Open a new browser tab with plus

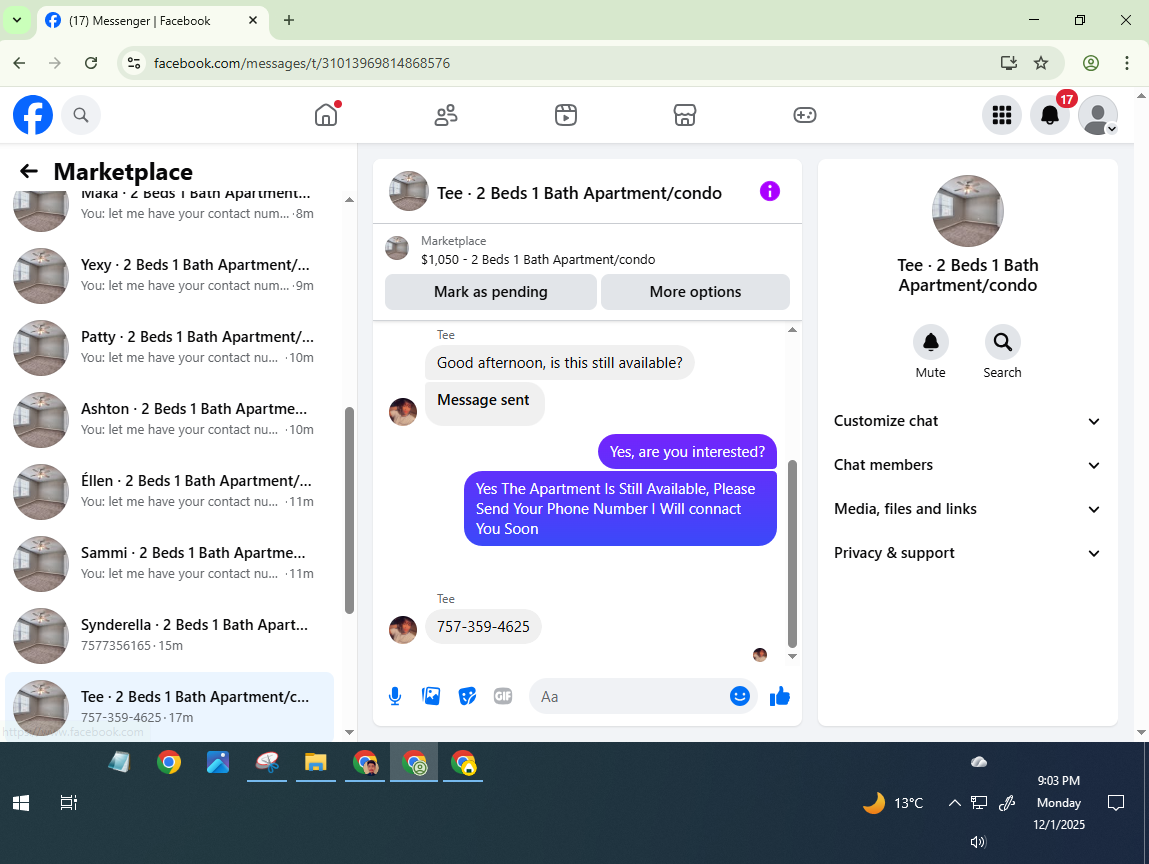click(x=289, y=21)
